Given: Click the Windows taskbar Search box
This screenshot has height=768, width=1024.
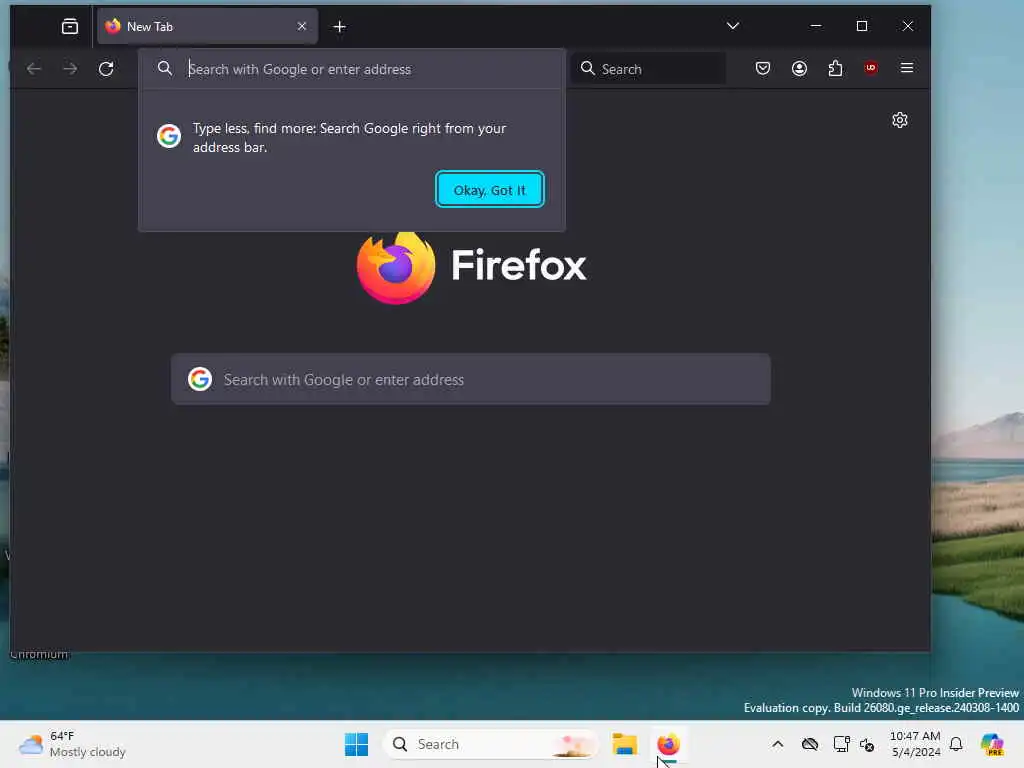Looking at the screenshot, I should pyautogui.click(x=490, y=744).
